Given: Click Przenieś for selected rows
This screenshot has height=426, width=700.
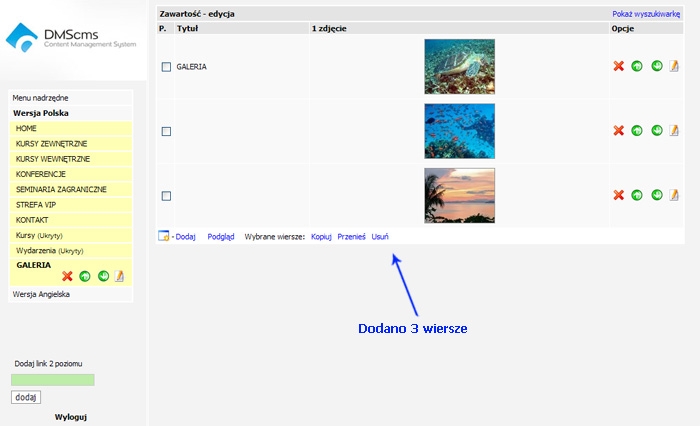Looking at the screenshot, I should pyautogui.click(x=351, y=237).
